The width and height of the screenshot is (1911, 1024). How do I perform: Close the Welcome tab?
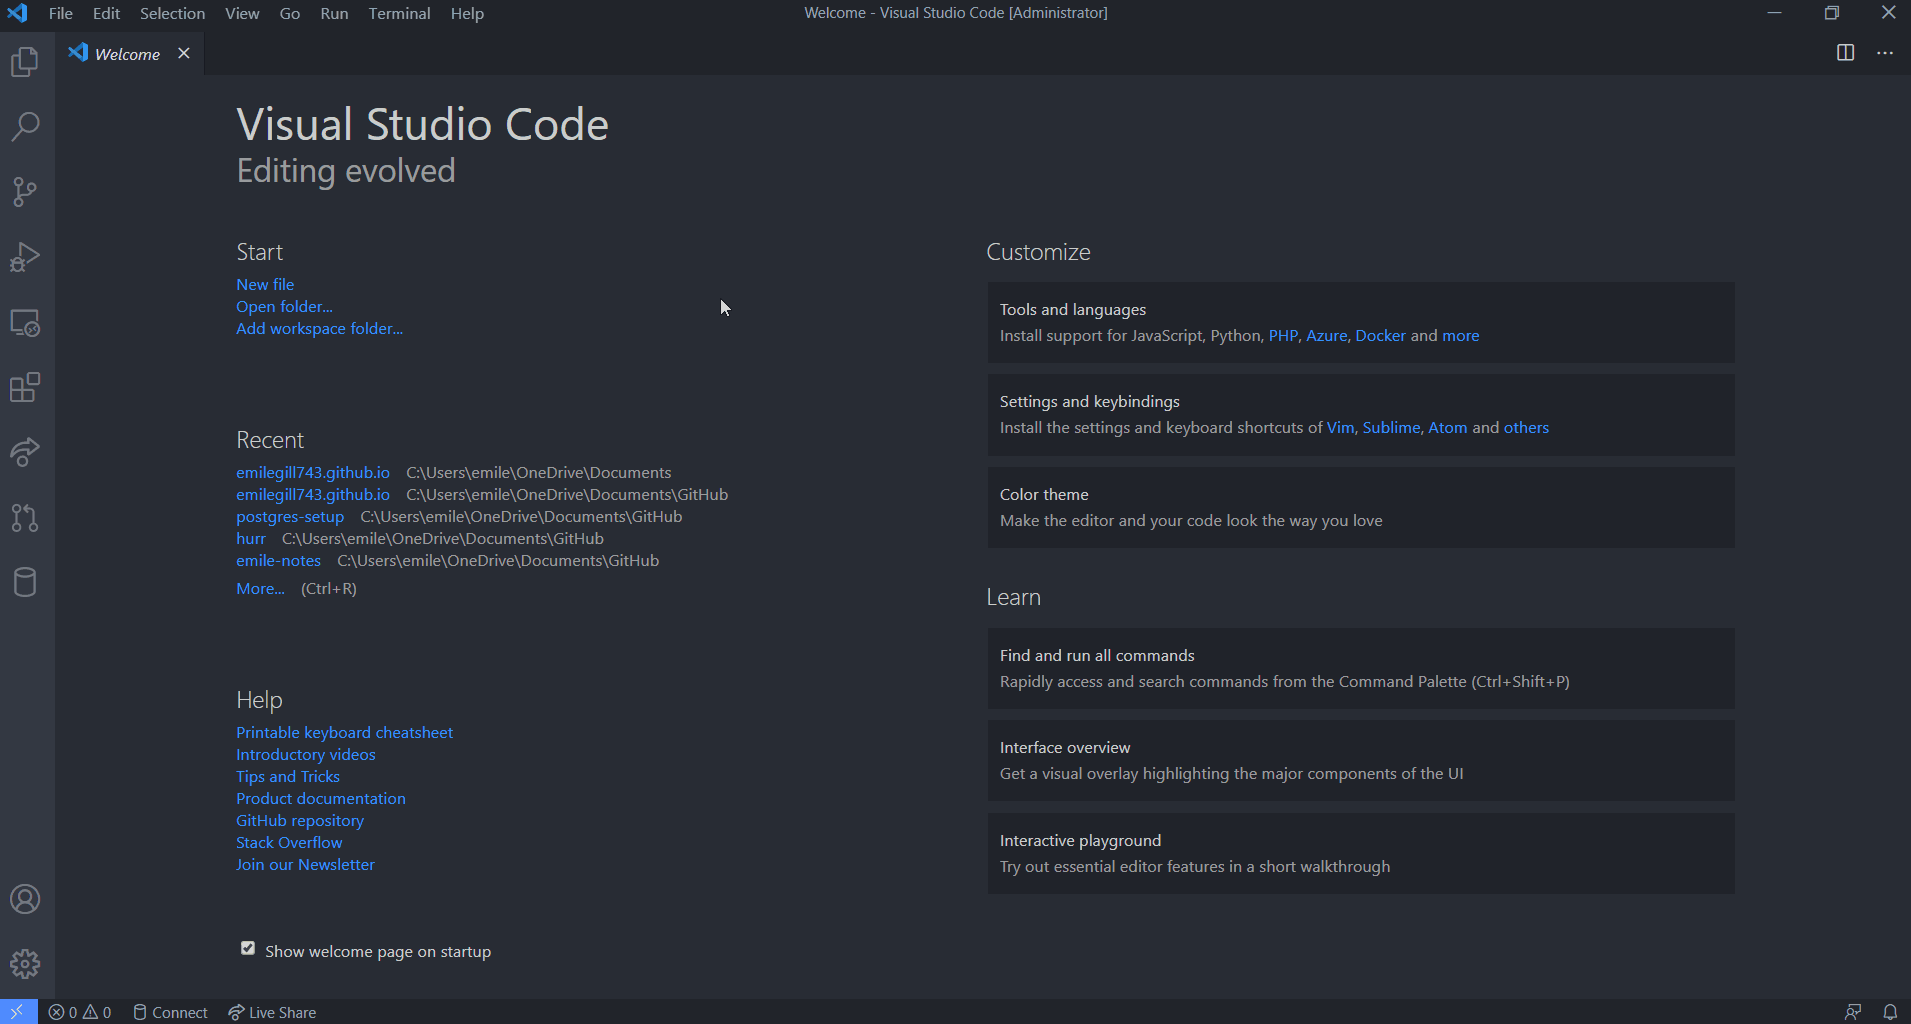coord(184,53)
